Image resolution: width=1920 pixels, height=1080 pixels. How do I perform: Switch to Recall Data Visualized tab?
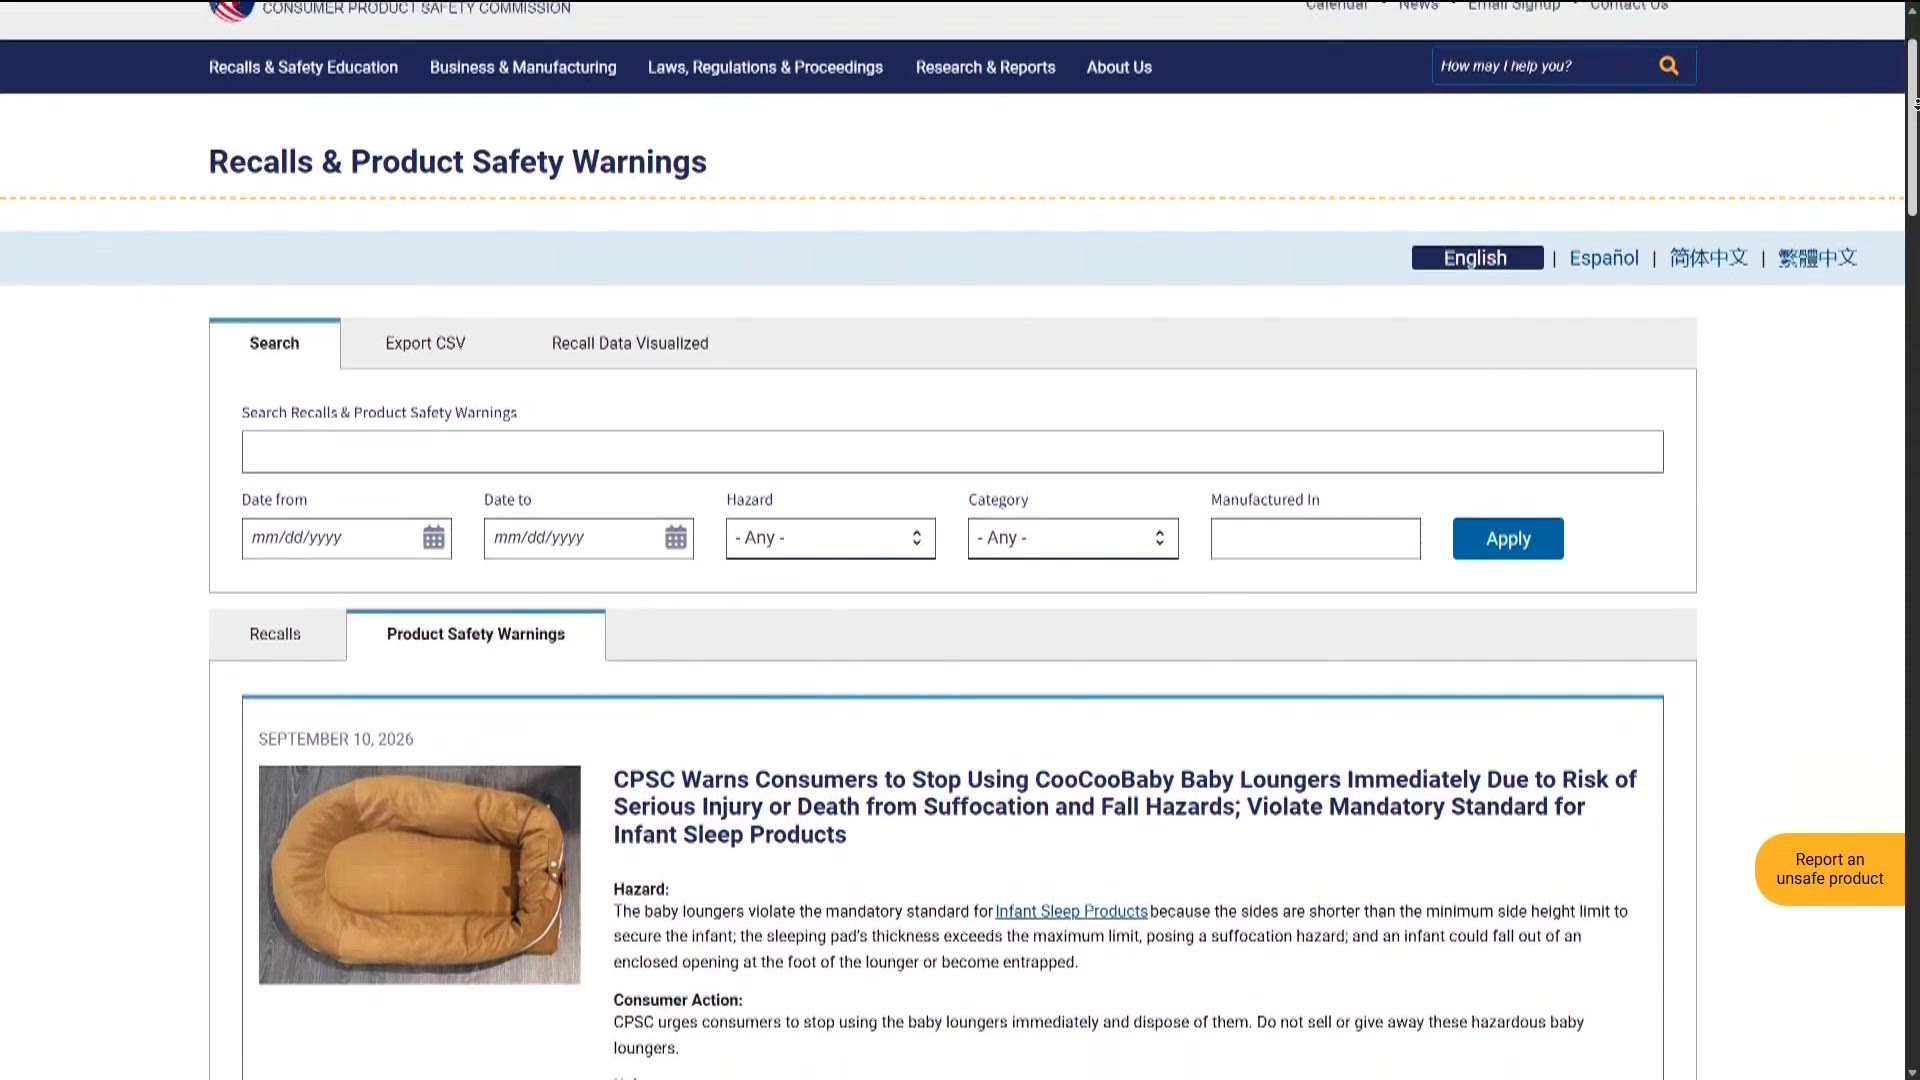[x=630, y=343]
